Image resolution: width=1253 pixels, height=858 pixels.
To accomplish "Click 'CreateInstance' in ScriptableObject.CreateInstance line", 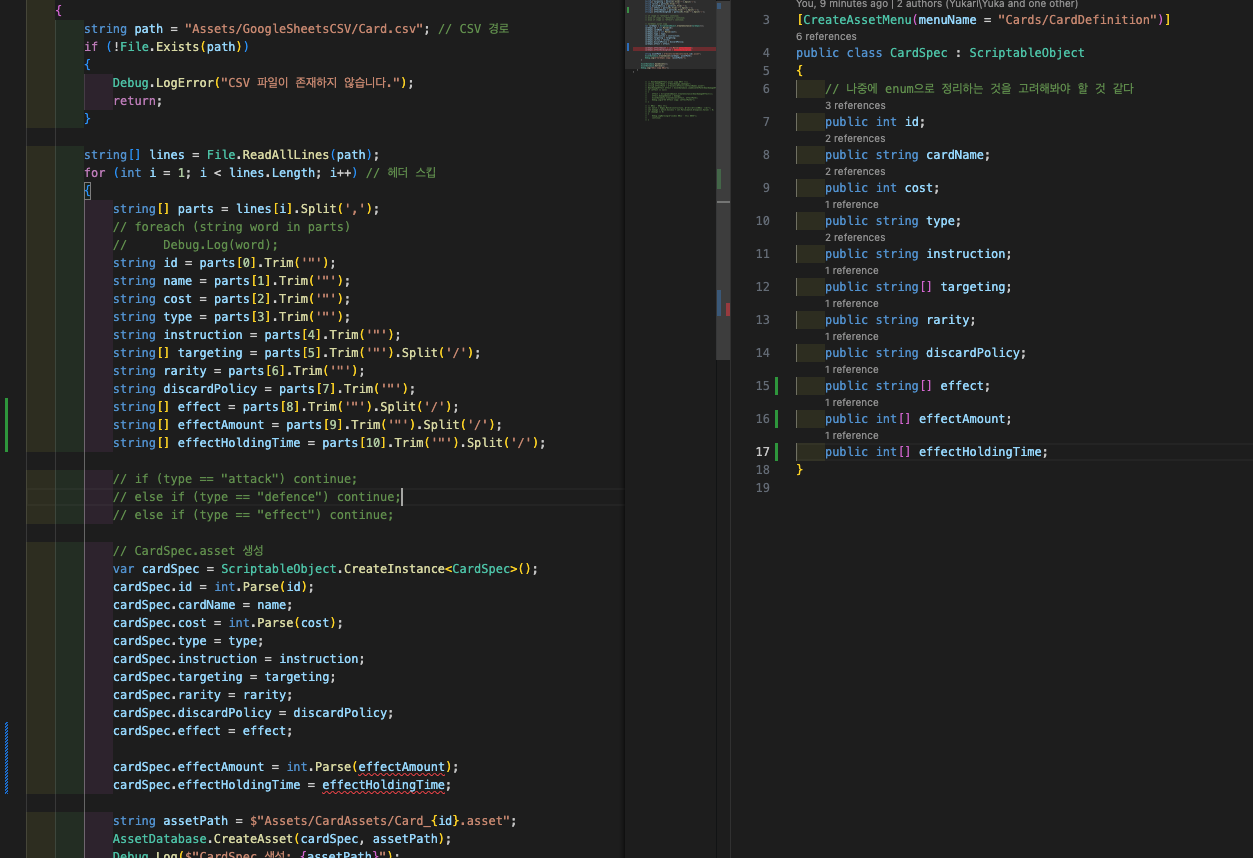I will (x=394, y=569).
